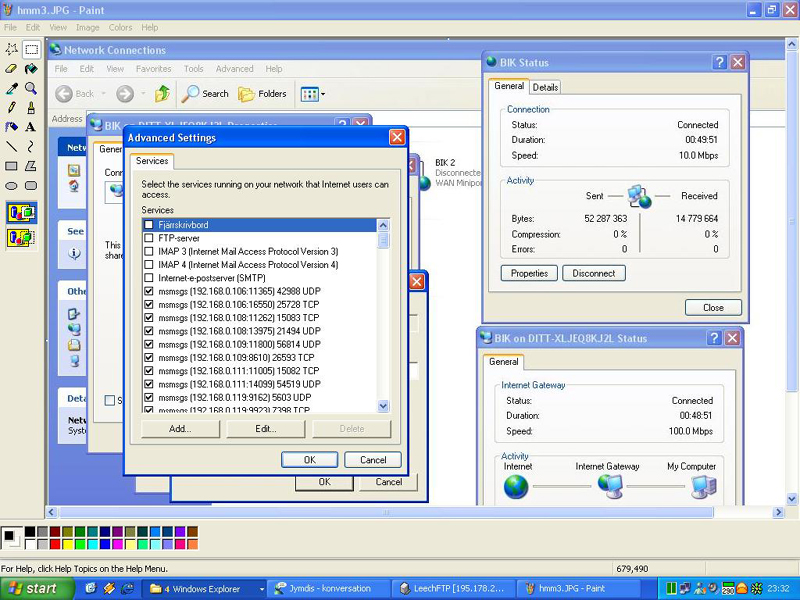Confirm Advanced Settings with OK
The width and height of the screenshot is (800, 600).
[x=310, y=460]
